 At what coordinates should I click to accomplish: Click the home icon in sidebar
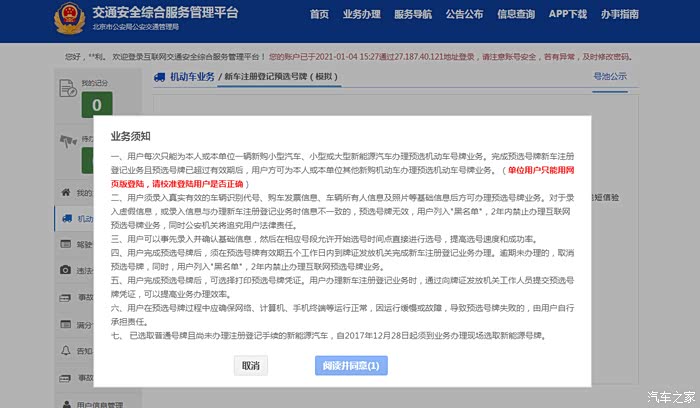click(67, 192)
